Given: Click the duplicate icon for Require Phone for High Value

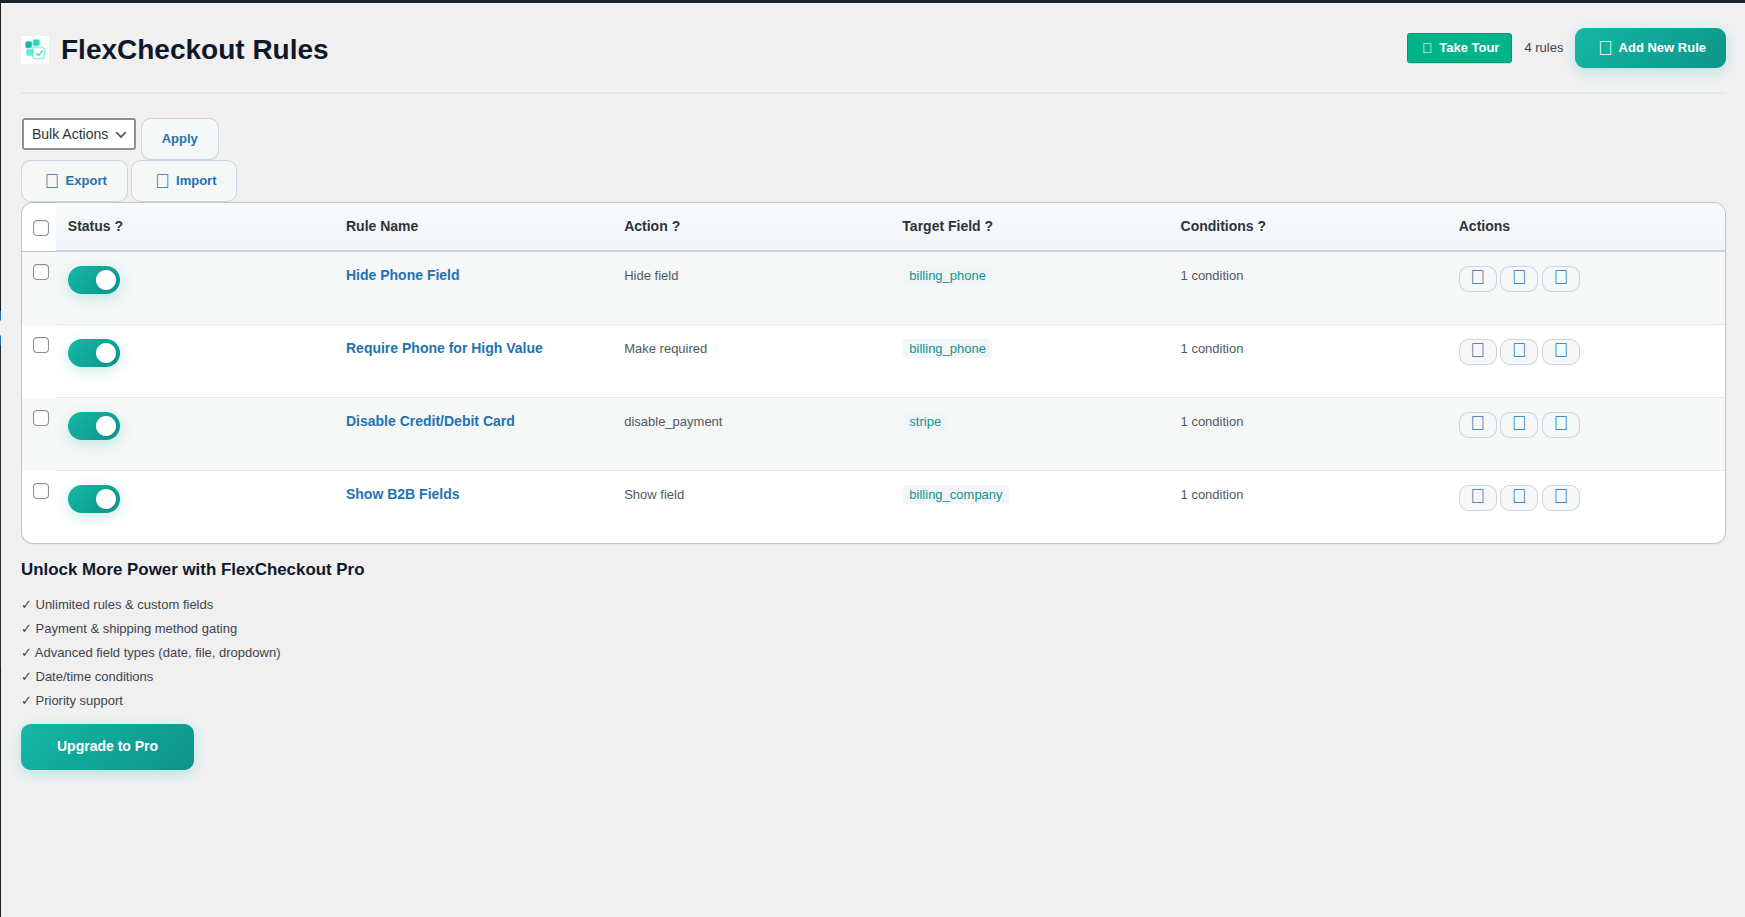Looking at the screenshot, I should click(1518, 351).
